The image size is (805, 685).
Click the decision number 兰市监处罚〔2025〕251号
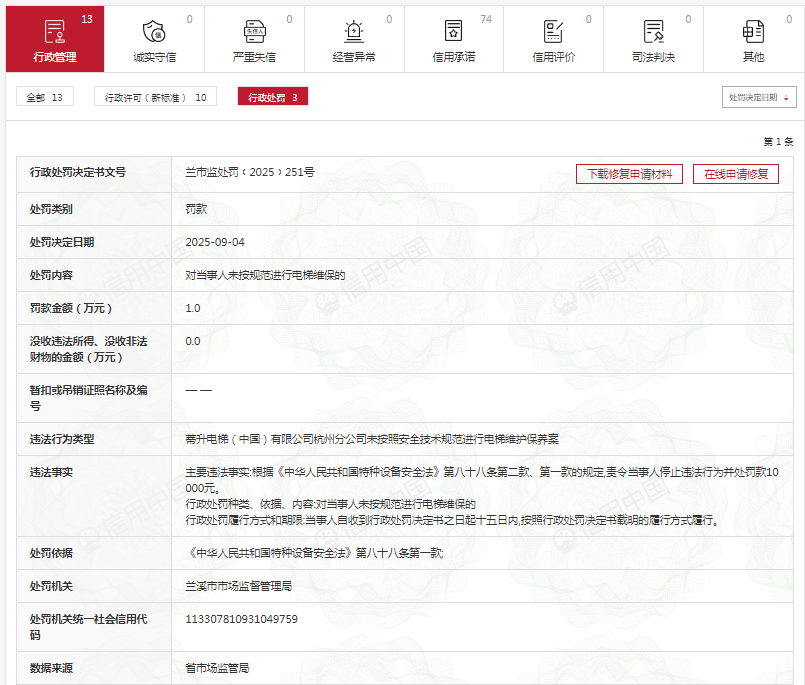(x=250, y=173)
